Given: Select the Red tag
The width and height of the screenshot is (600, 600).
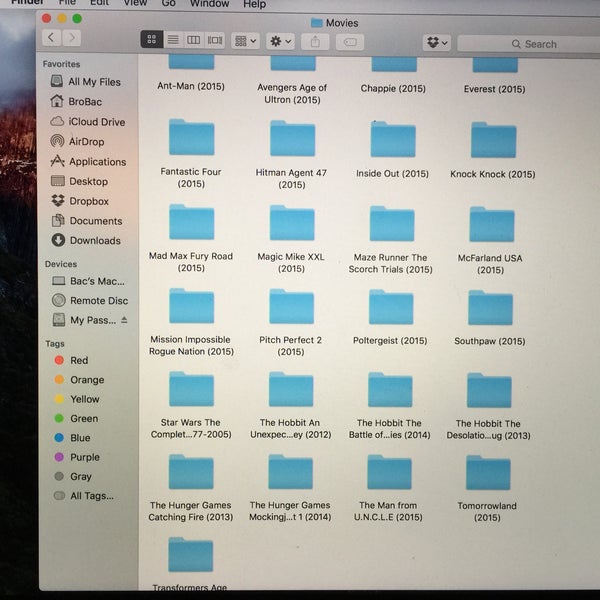Looking at the screenshot, I should [72, 360].
